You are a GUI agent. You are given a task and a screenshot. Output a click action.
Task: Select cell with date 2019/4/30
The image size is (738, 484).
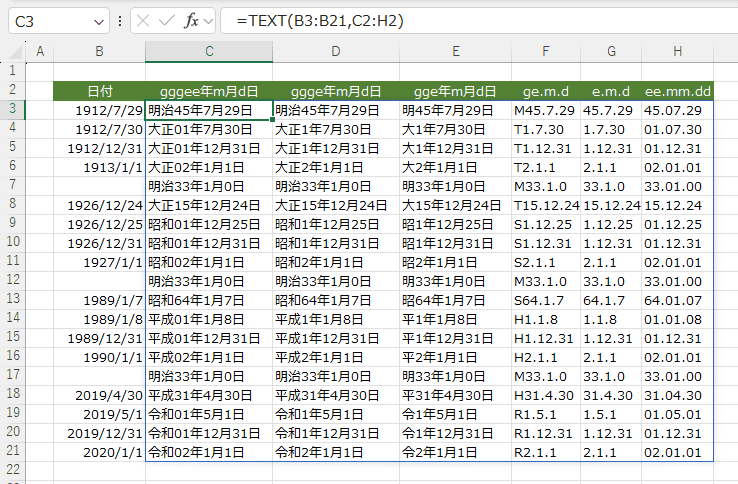coord(99,395)
